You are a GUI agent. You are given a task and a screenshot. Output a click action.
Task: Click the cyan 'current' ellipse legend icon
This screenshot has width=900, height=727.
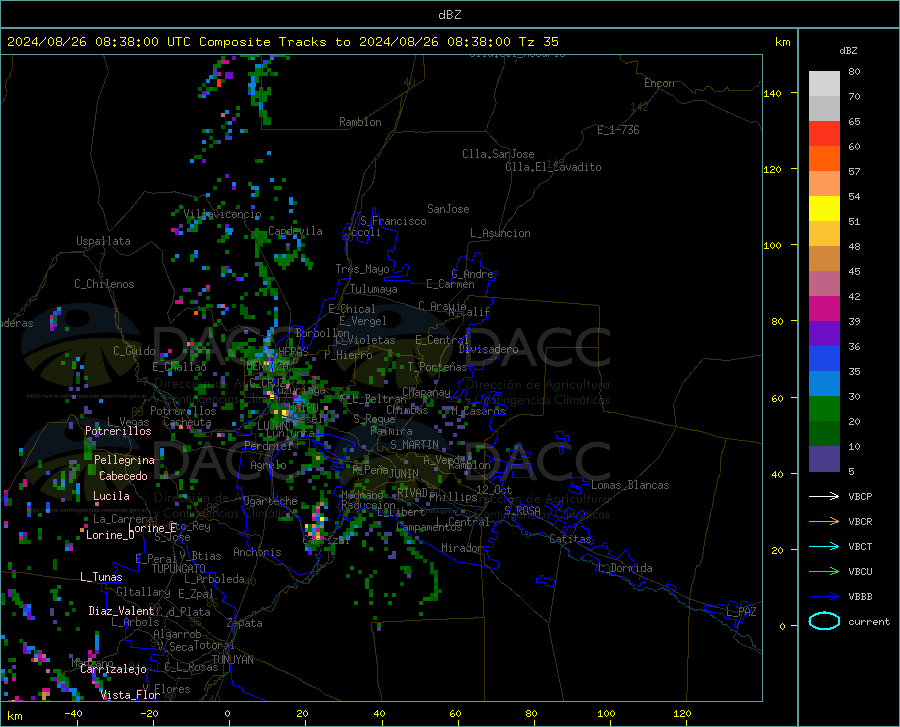[824, 621]
